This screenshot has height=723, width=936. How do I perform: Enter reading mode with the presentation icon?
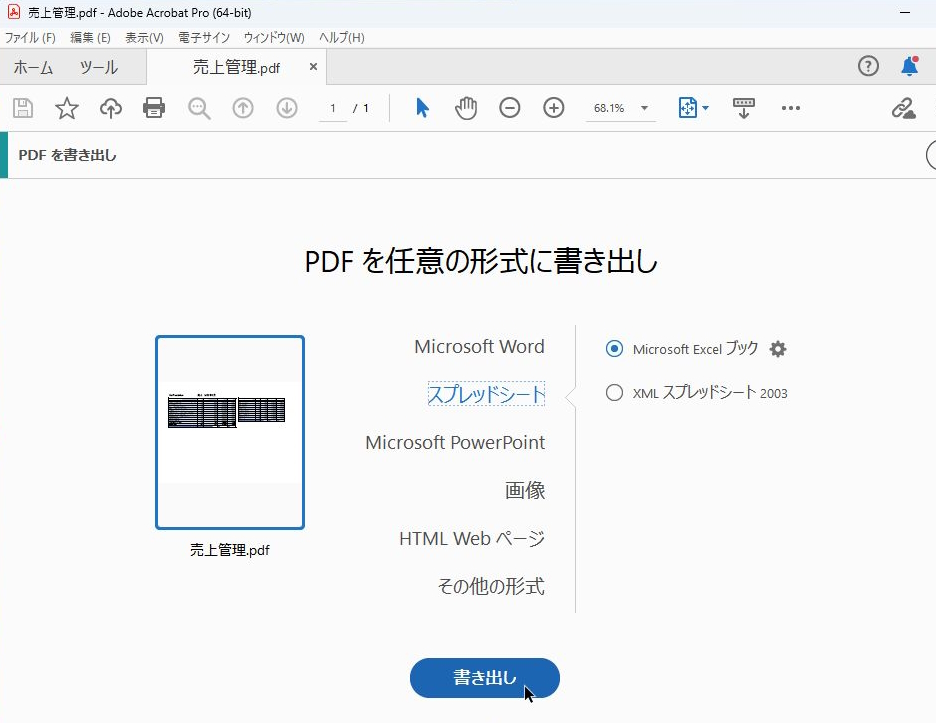pyautogui.click(x=743, y=107)
